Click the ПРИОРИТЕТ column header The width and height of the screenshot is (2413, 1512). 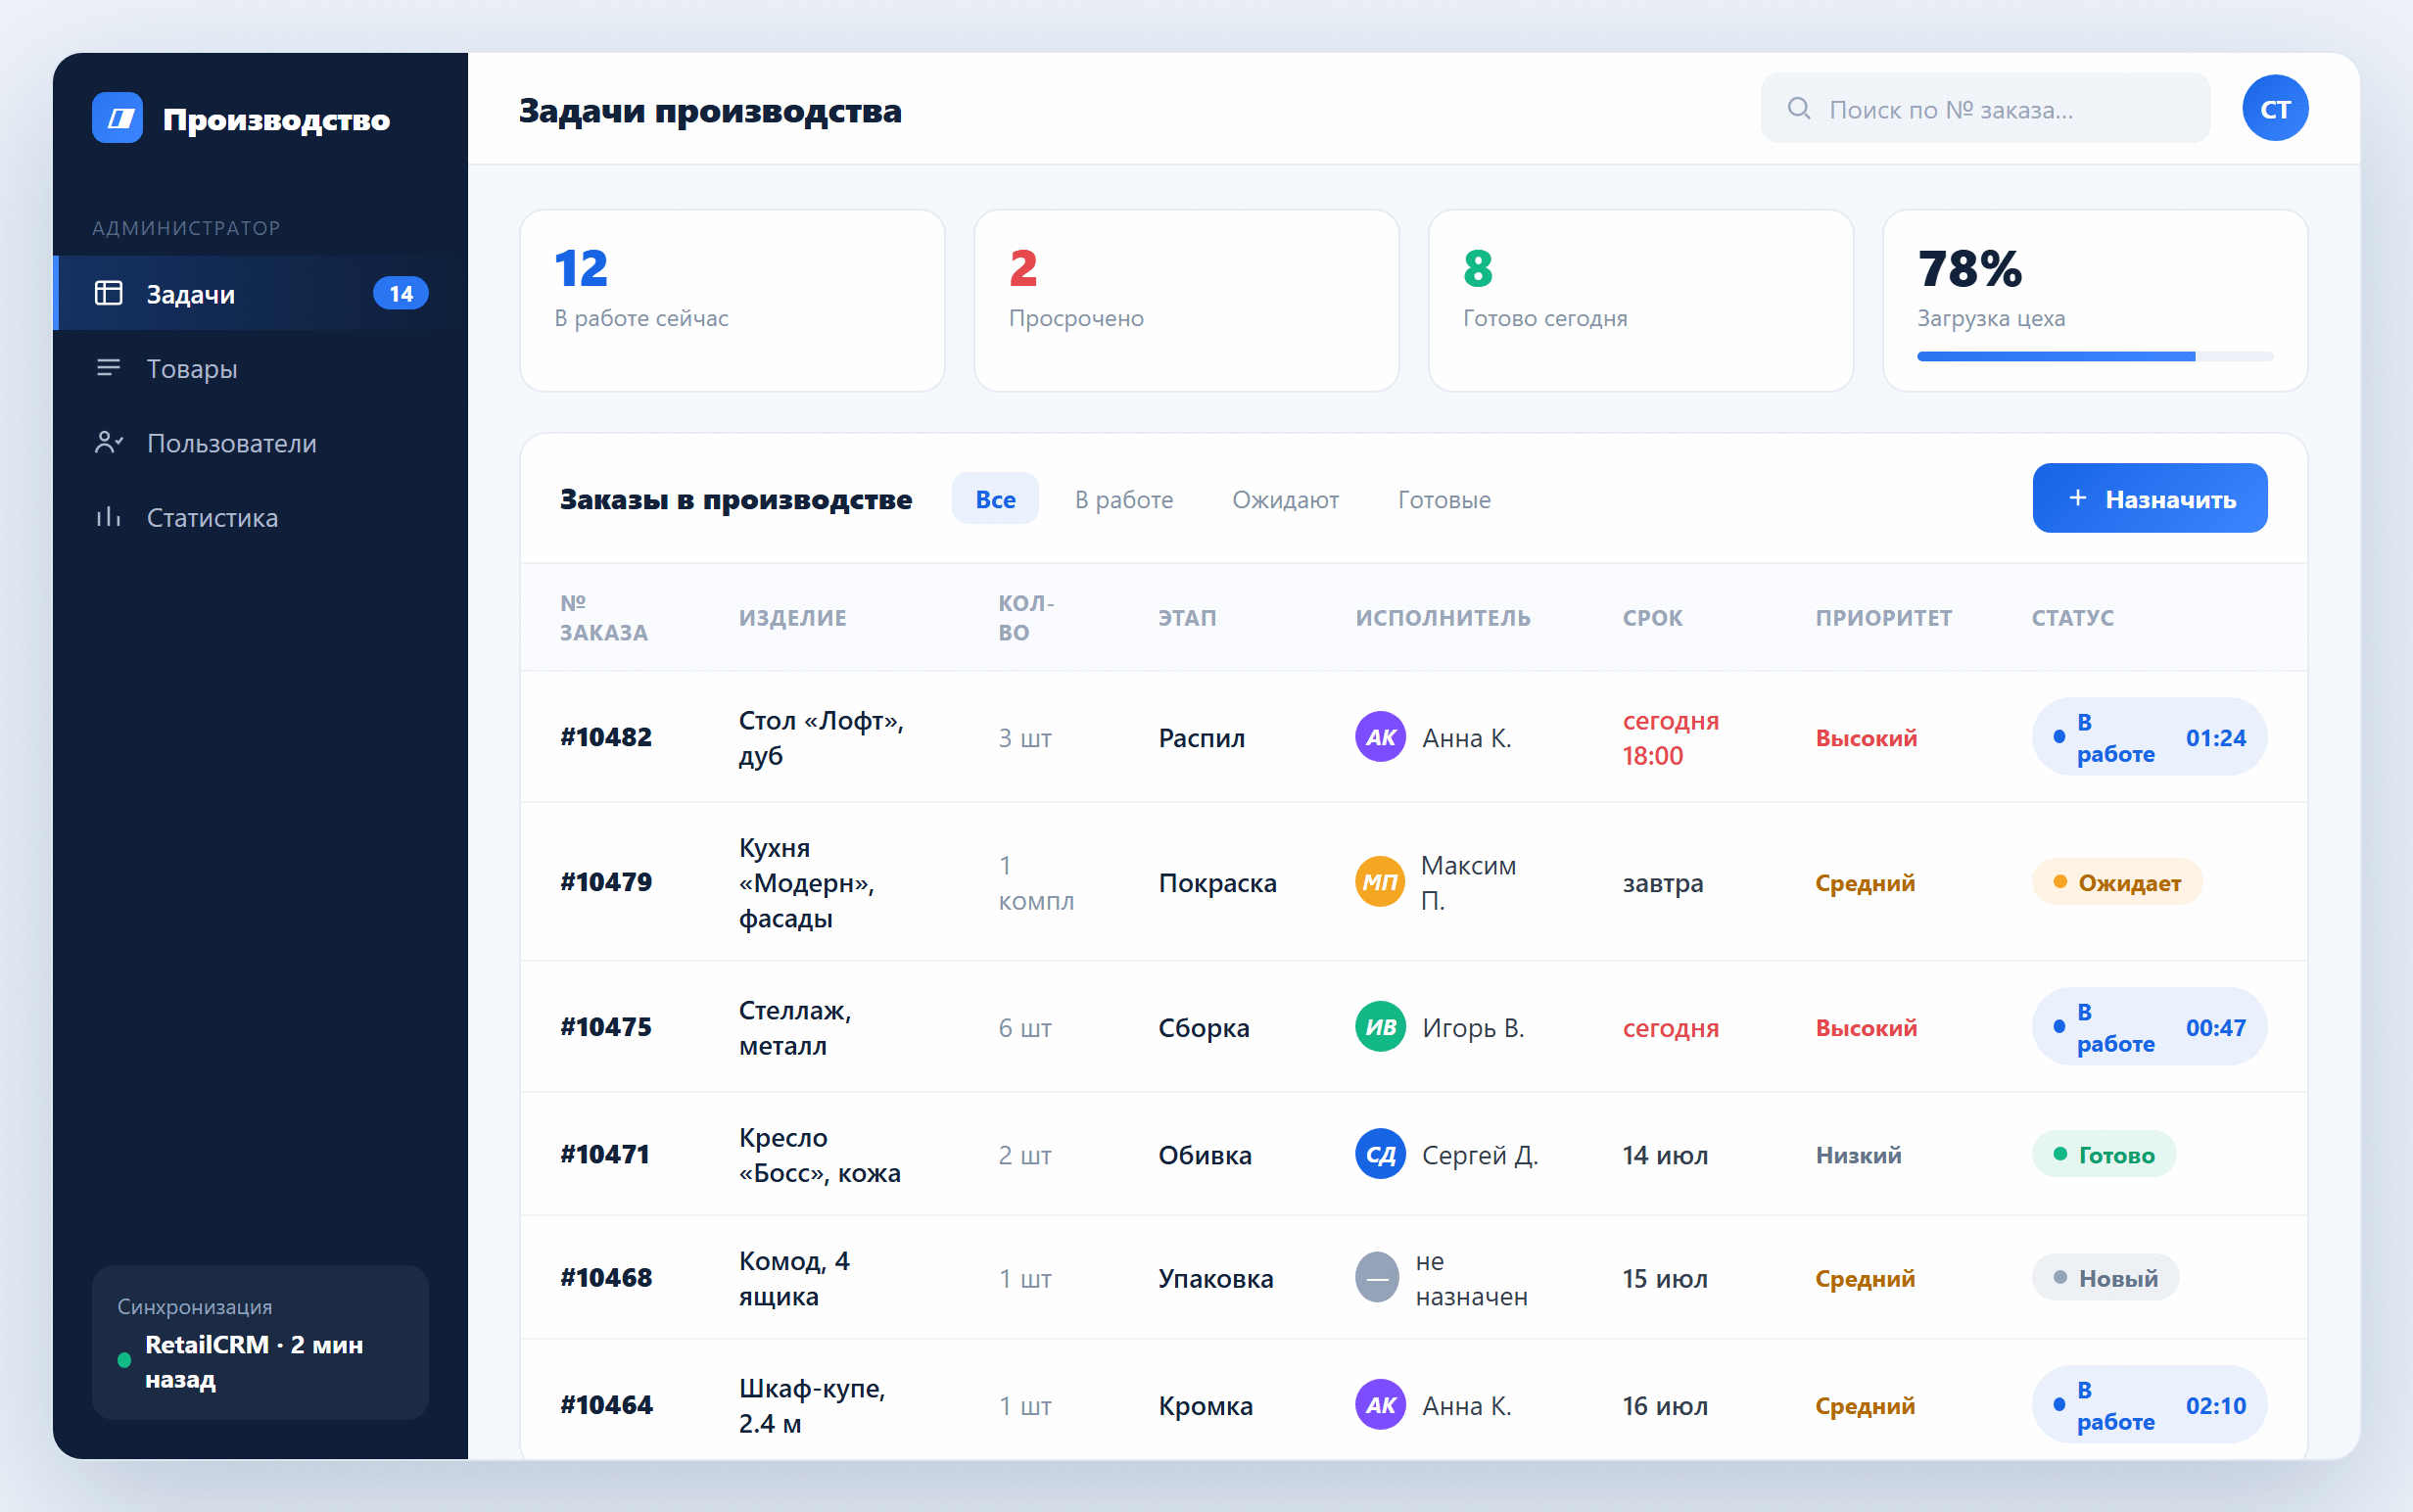[x=1883, y=617]
